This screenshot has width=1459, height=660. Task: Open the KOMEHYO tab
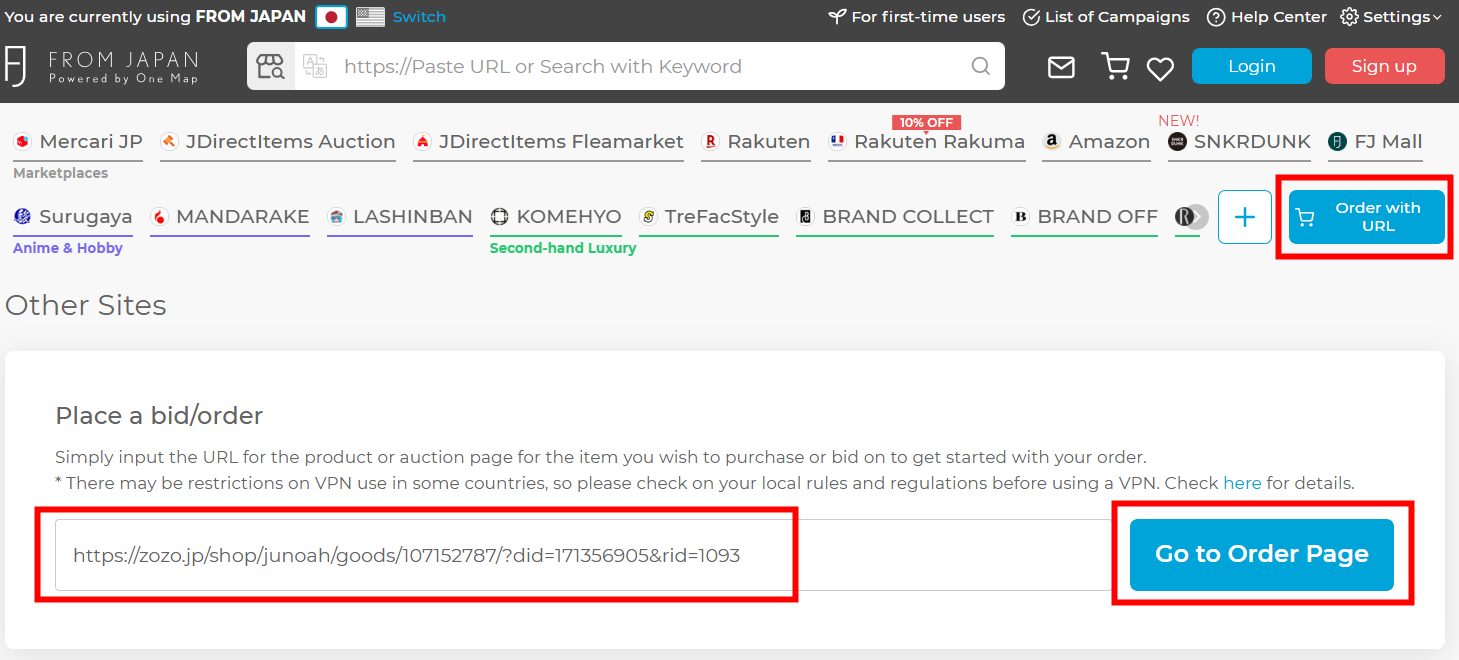pos(556,217)
